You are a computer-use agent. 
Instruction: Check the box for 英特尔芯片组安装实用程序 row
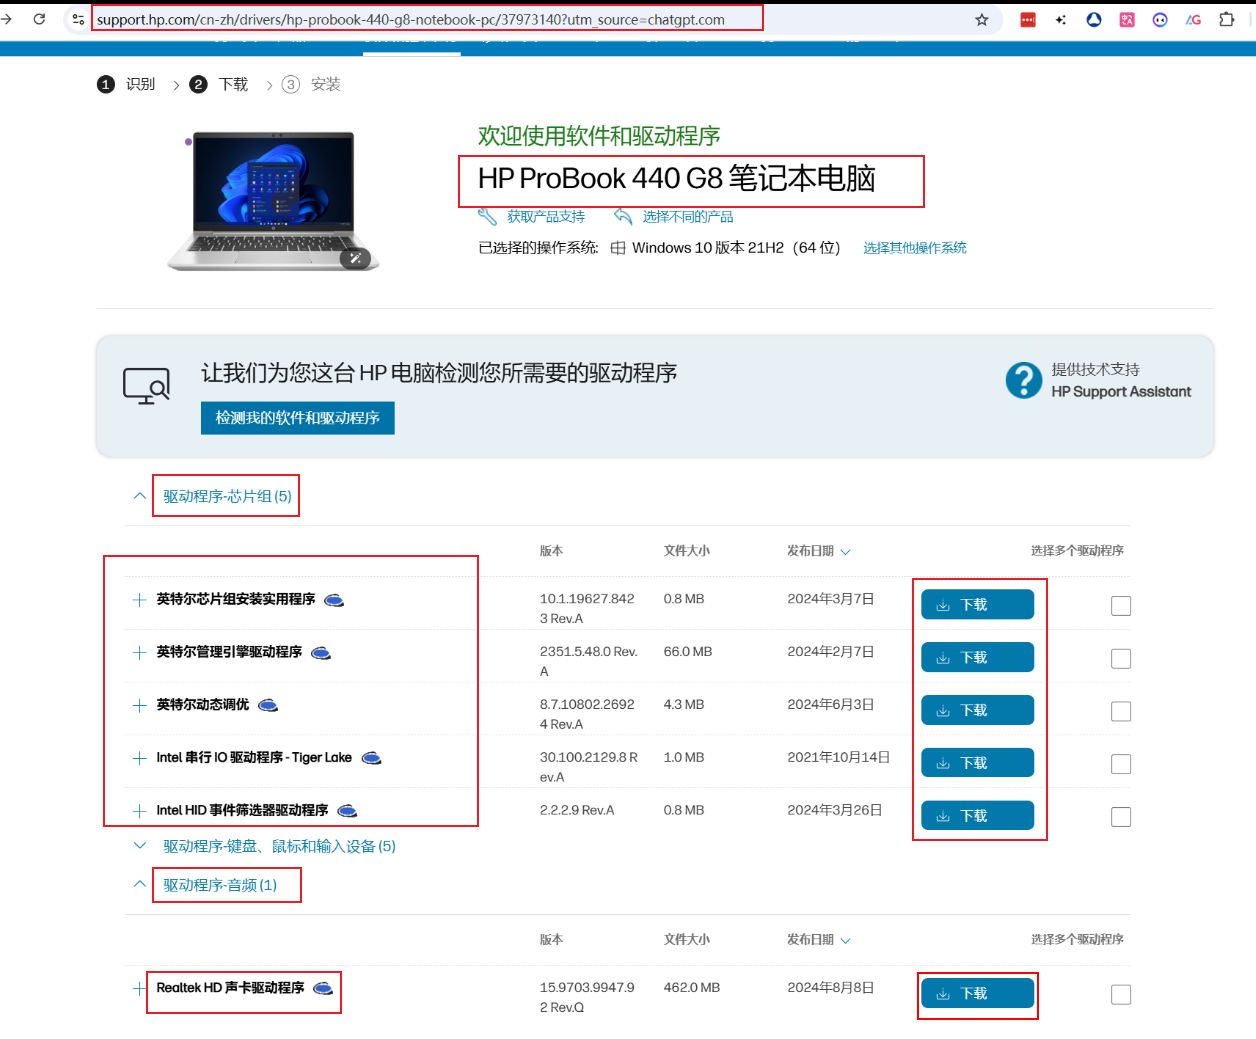click(1121, 606)
